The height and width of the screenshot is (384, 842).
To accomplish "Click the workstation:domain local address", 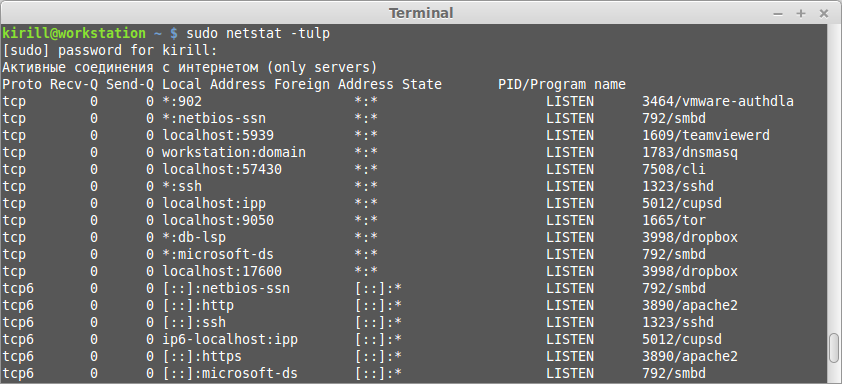I will (234, 153).
